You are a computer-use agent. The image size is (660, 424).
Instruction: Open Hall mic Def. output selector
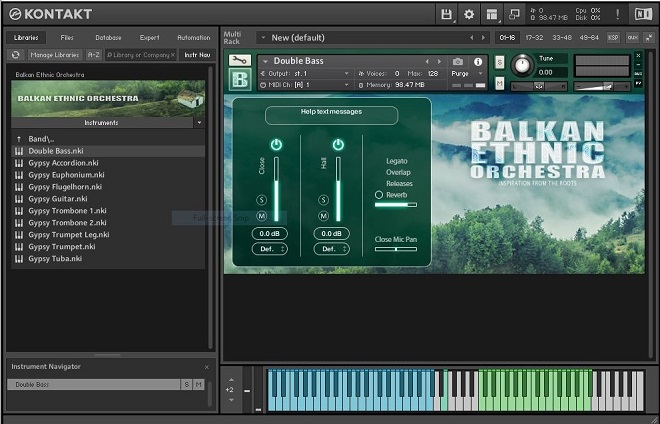(x=332, y=249)
